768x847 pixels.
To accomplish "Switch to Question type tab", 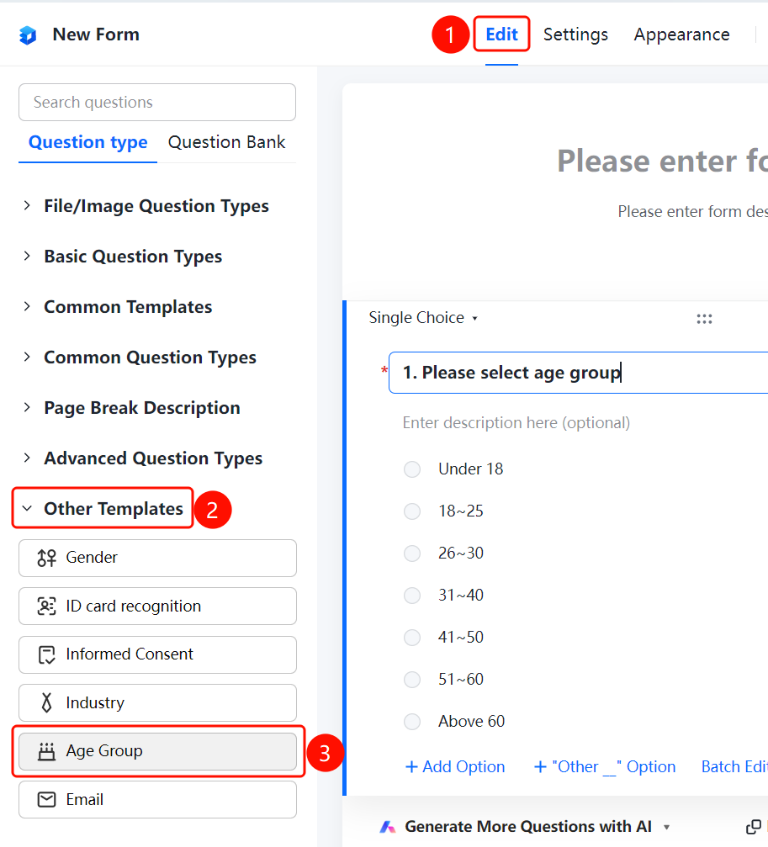I will point(88,143).
